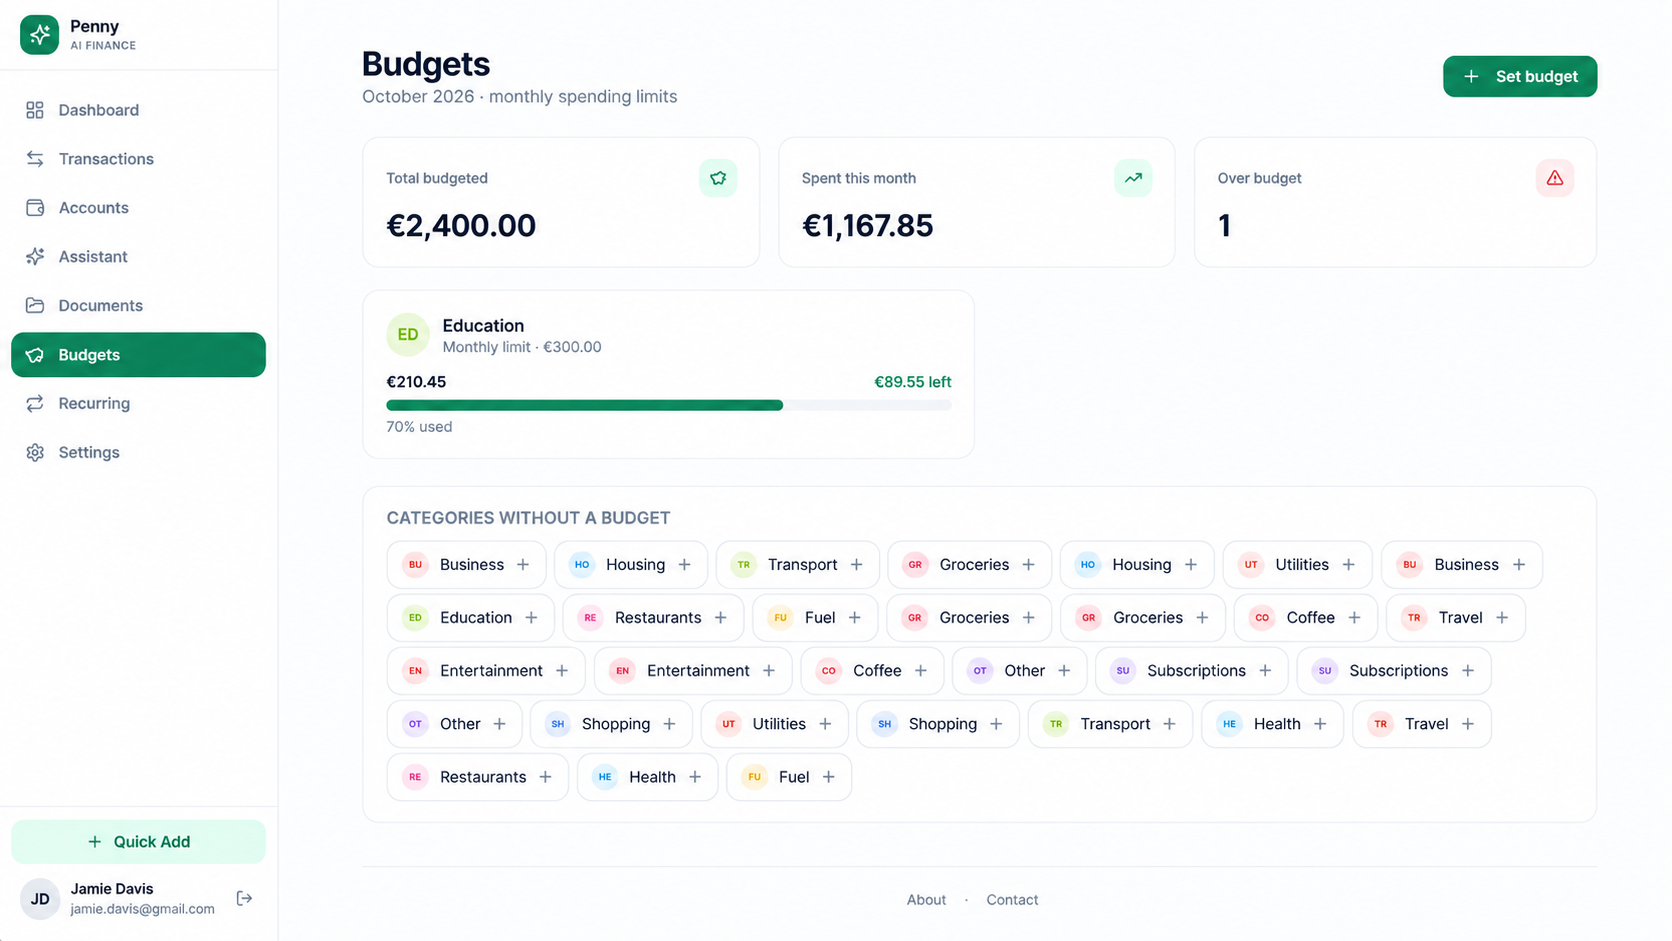
Task: Click the jamie.davis@gmail.com email text
Action: [x=142, y=909]
